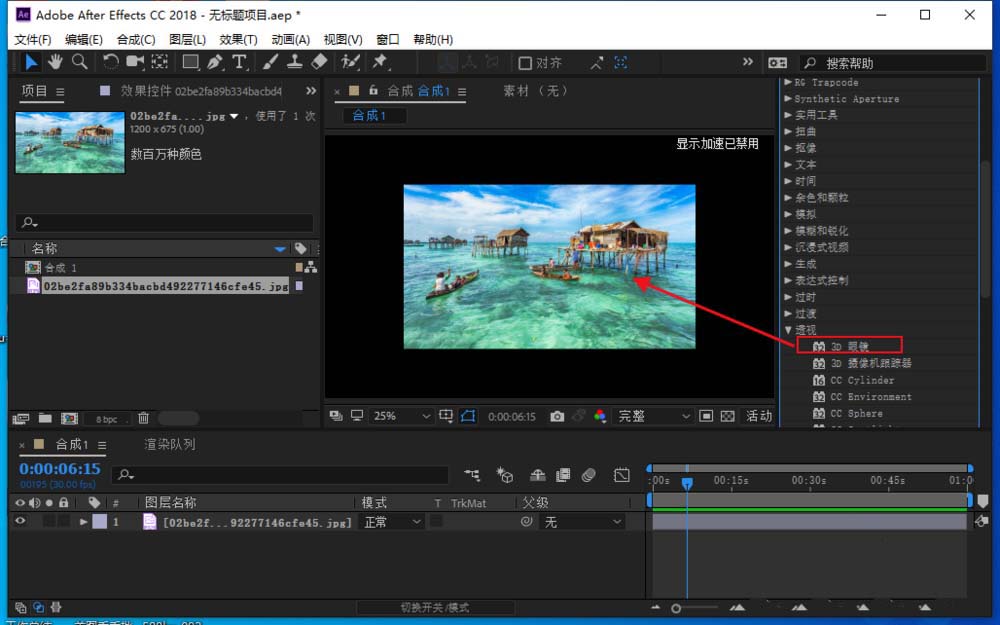Enable the 对齐 snapping checkbox
1000x625 pixels.
[525, 63]
